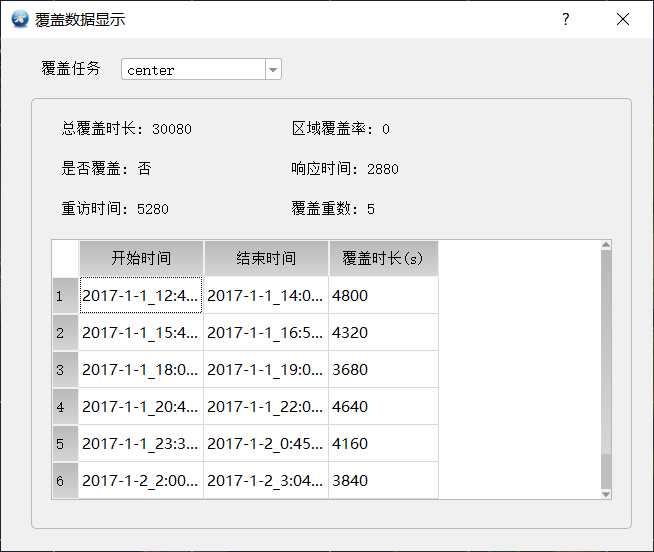Click the table scrollbar down arrow
Viewport: 654px width, 552px height.
(606, 494)
